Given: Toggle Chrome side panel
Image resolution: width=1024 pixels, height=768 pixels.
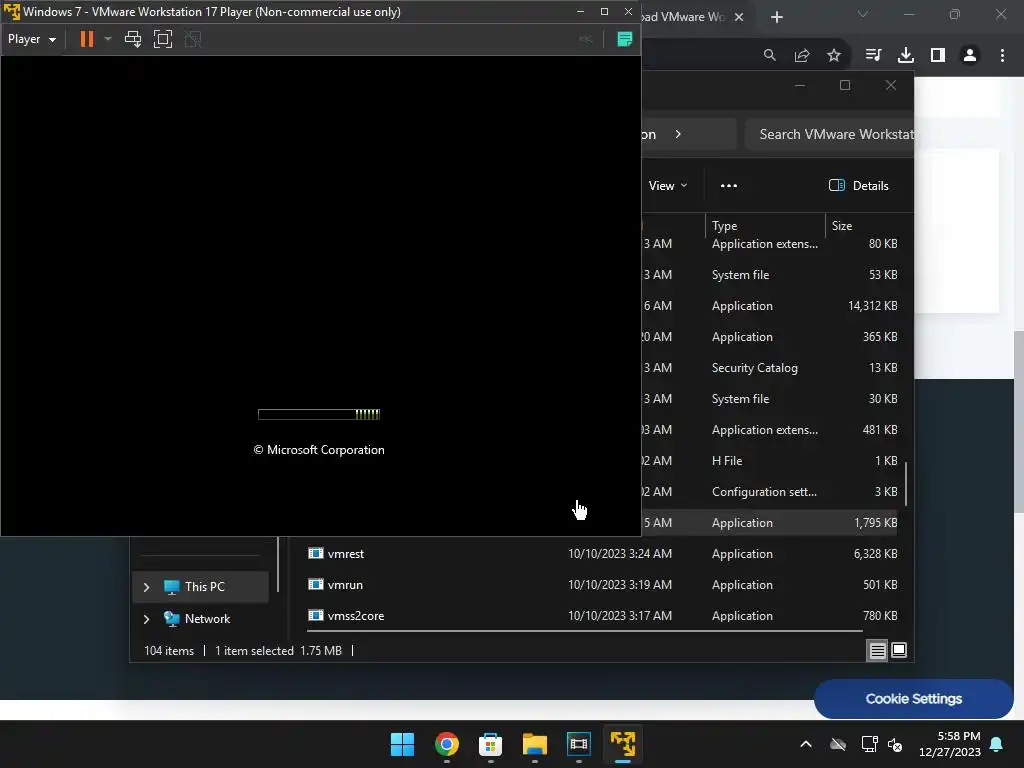Looking at the screenshot, I should click(x=938, y=56).
